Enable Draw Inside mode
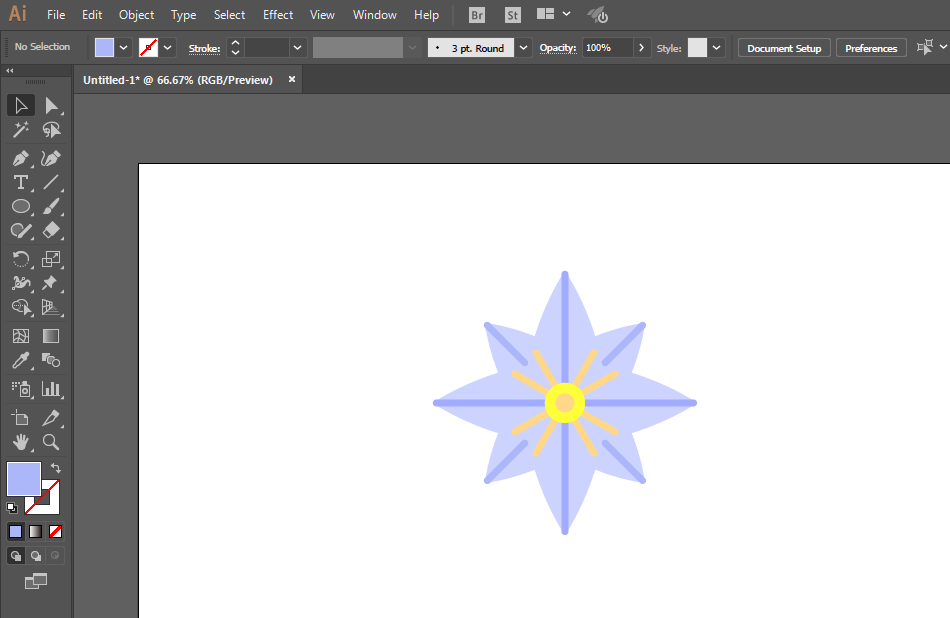Image resolution: width=950 pixels, height=618 pixels. 55,556
